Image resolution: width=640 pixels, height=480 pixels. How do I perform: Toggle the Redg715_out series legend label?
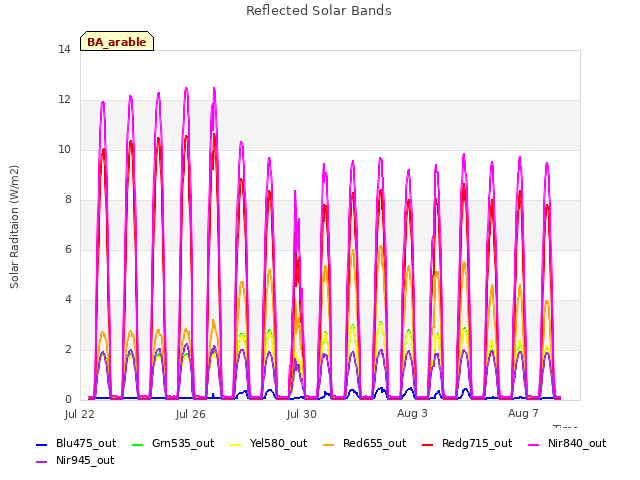point(477,444)
